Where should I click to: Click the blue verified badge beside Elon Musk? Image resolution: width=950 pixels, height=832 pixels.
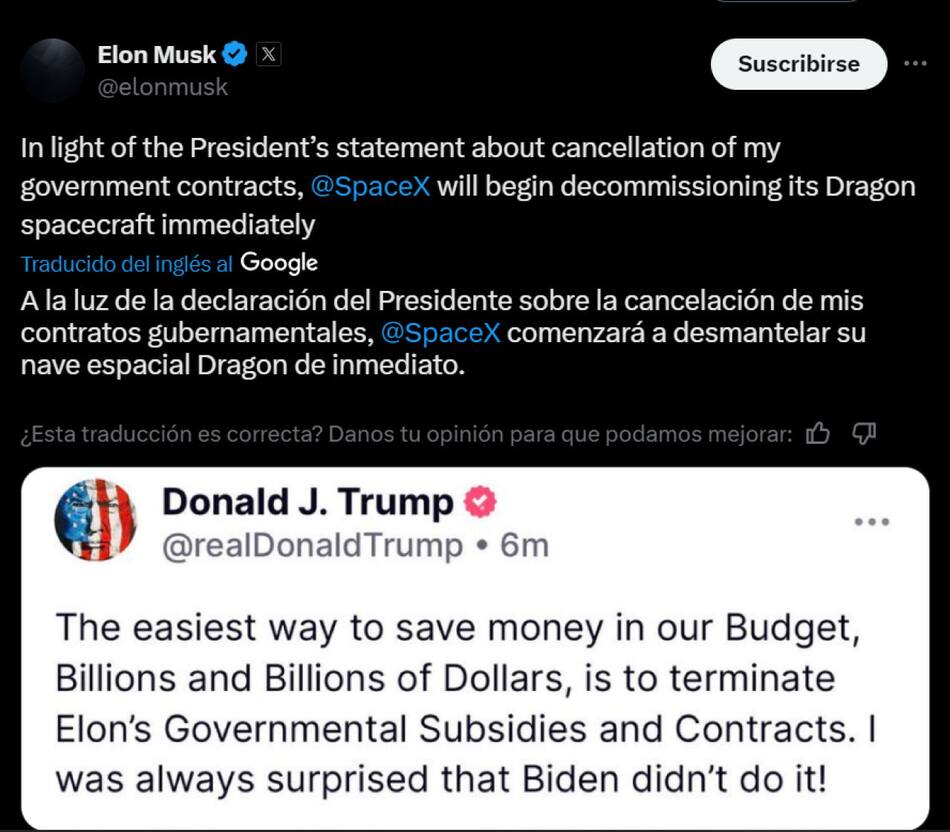click(236, 55)
